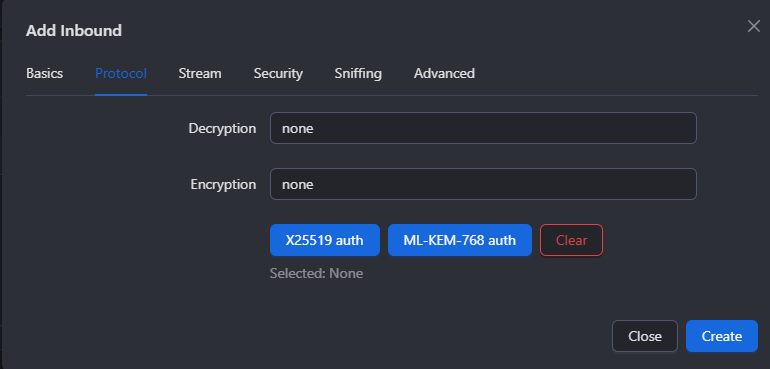Choose ML-KEM-768 auth button
Viewport: 770px width, 369px height.
[460, 240]
